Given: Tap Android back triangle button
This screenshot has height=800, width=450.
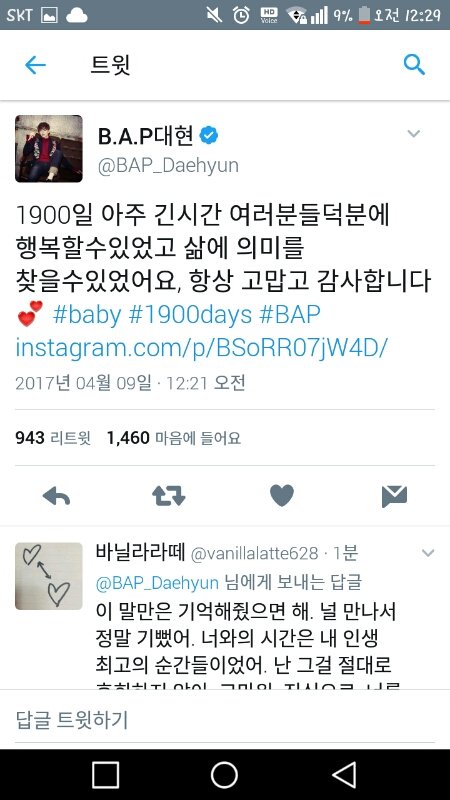Looking at the screenshot, I should [x=344, y=774].
